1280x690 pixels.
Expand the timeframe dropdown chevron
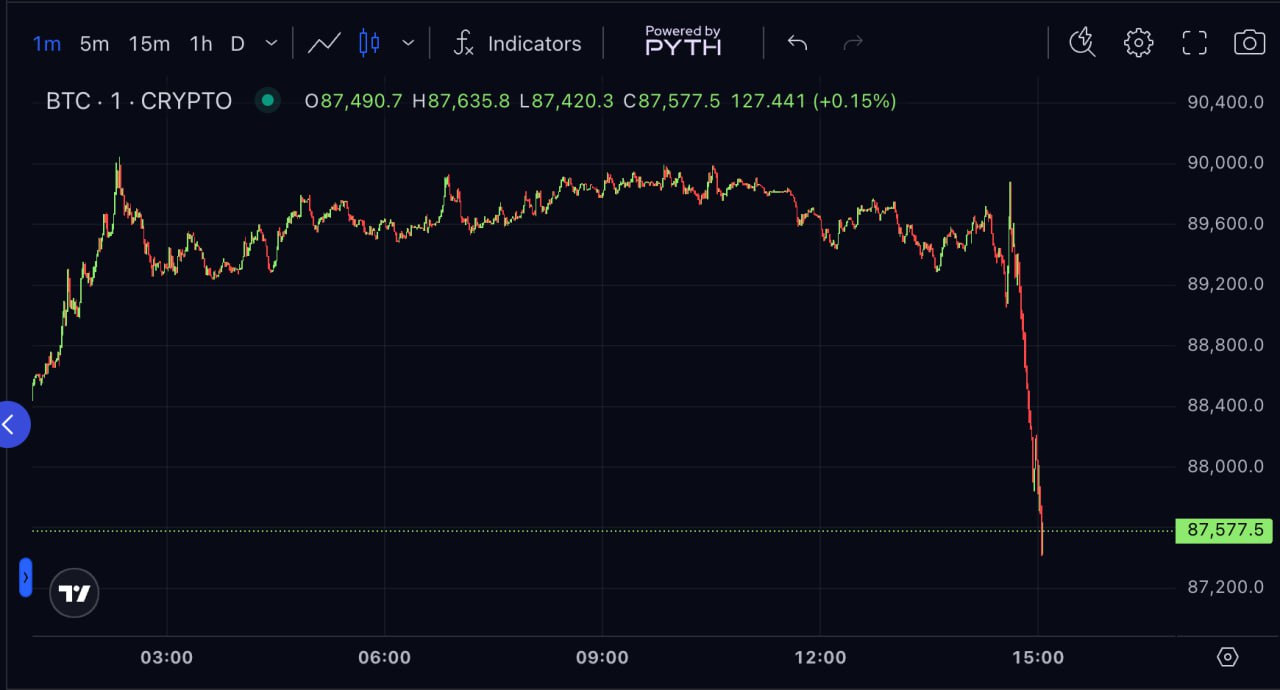(x=271, y=44)
